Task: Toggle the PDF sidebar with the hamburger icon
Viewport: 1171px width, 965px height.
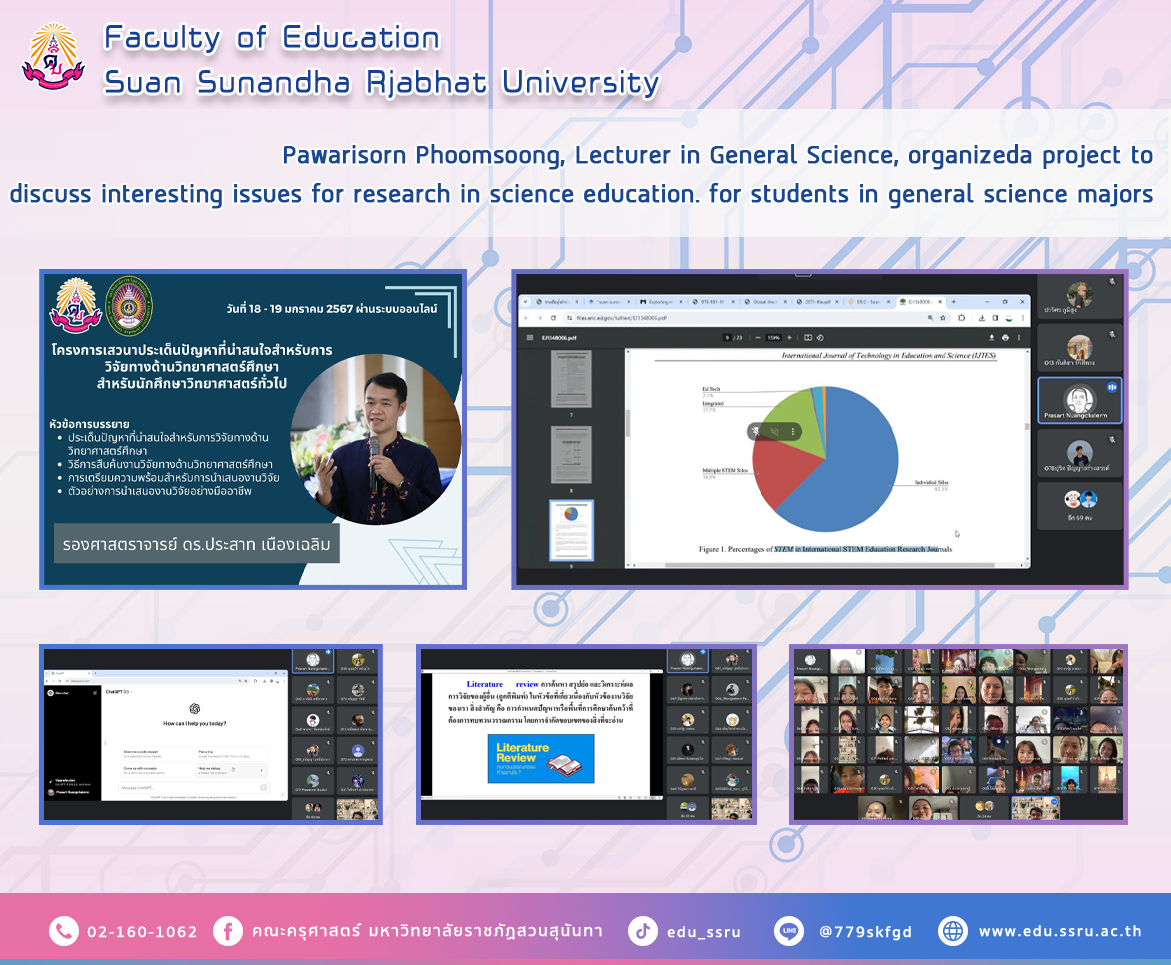Action: (x=530, y=337)
